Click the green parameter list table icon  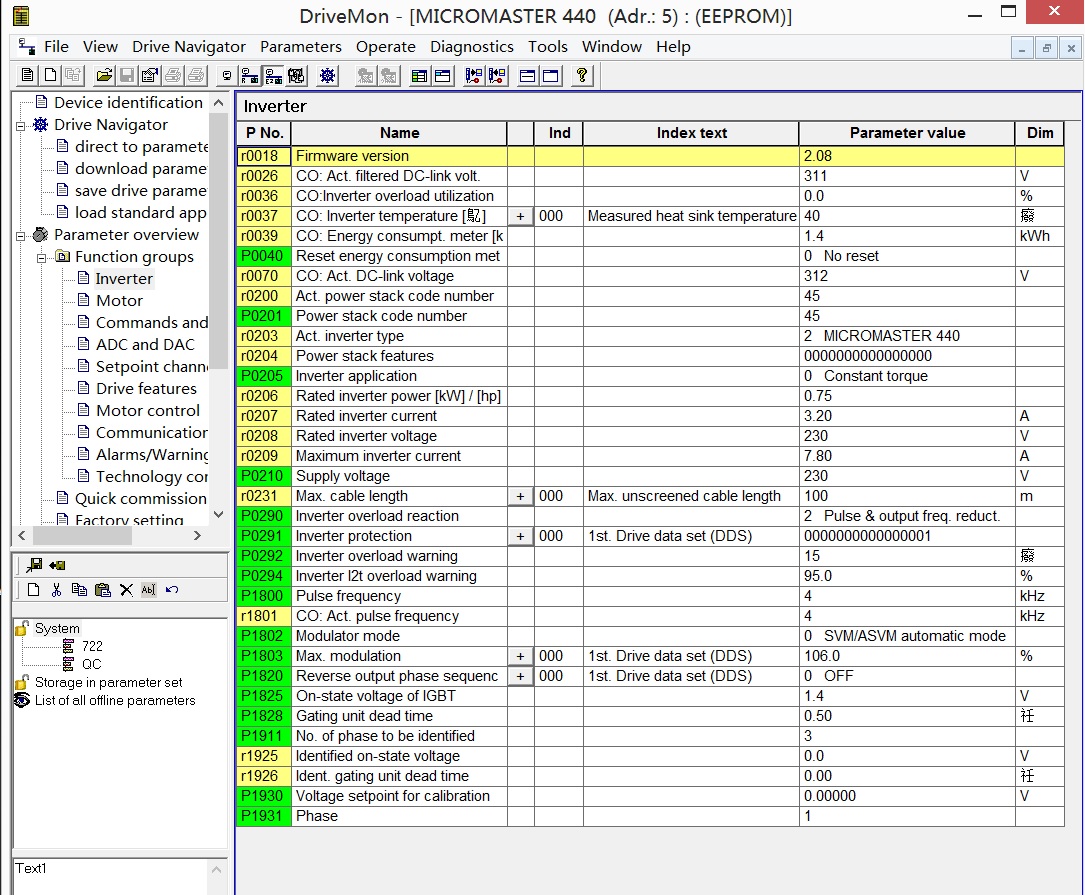point(419,75)
